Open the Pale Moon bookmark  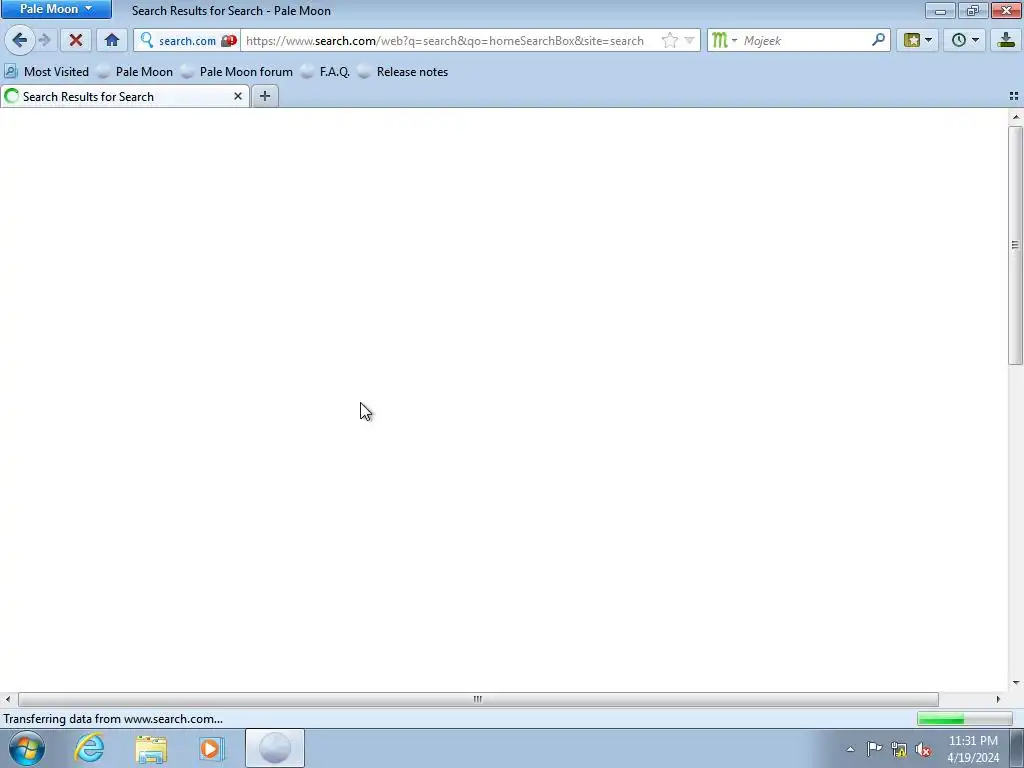click(x=135, y=72)
